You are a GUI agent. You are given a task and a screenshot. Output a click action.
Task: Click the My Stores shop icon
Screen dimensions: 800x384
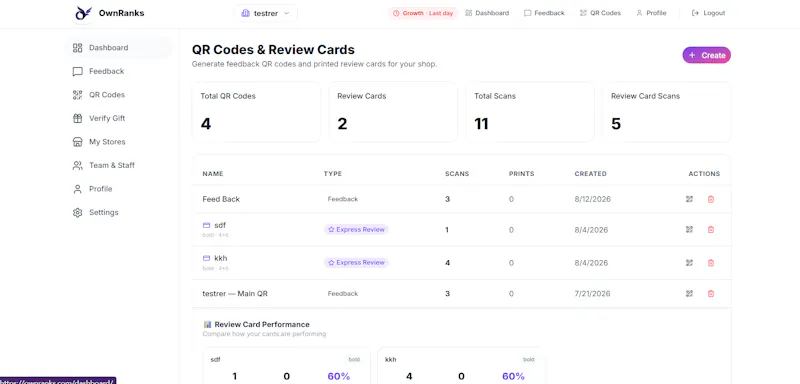point(78,142)
